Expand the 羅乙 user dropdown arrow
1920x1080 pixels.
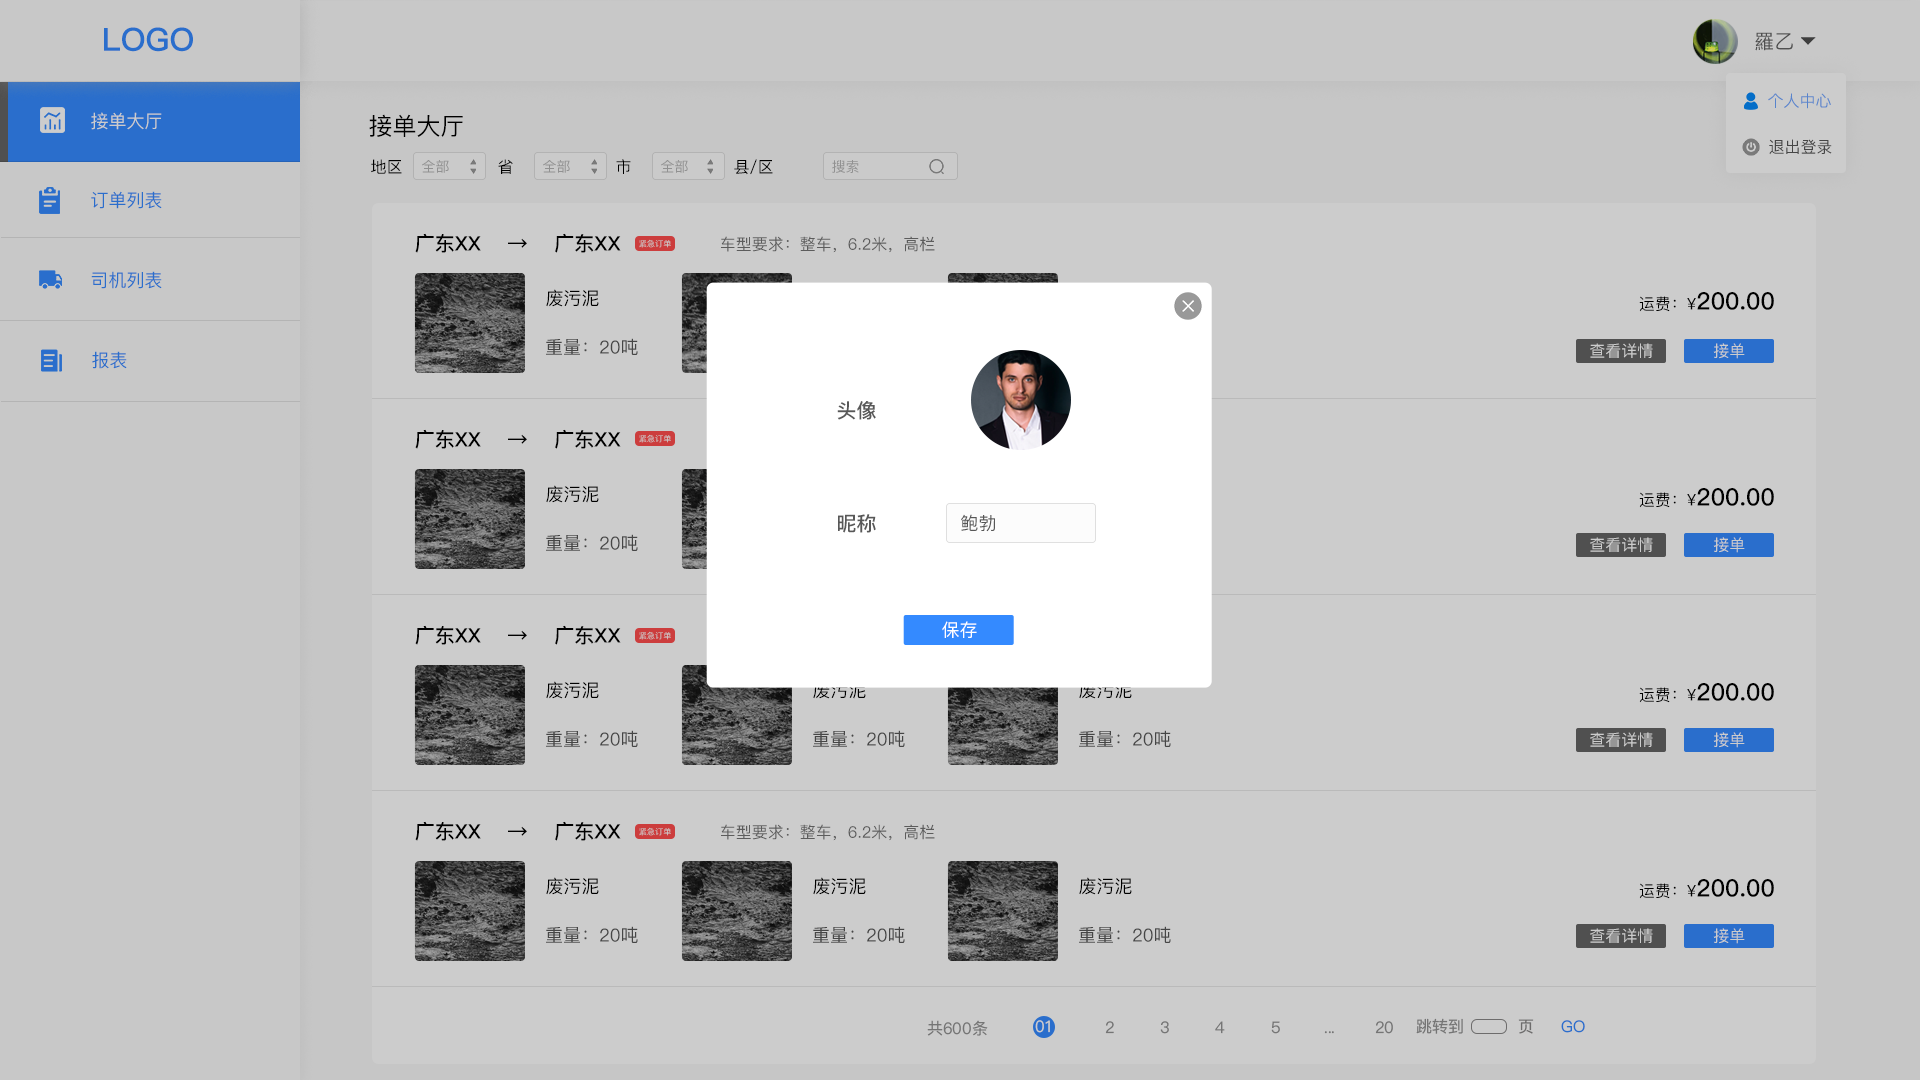click(x=1808, y=41)
